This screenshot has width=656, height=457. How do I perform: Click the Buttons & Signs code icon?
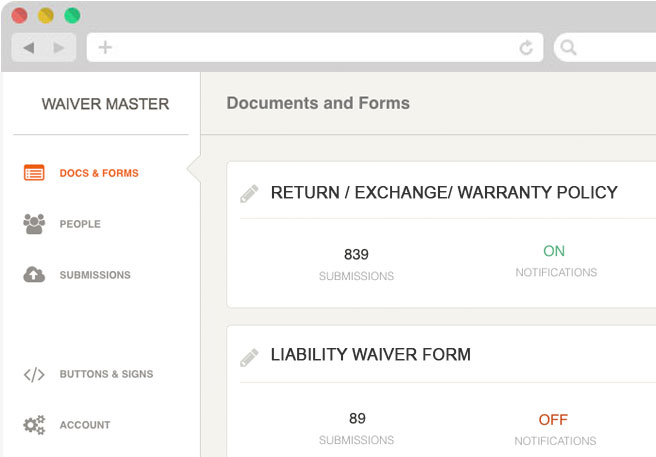(34, 374)
